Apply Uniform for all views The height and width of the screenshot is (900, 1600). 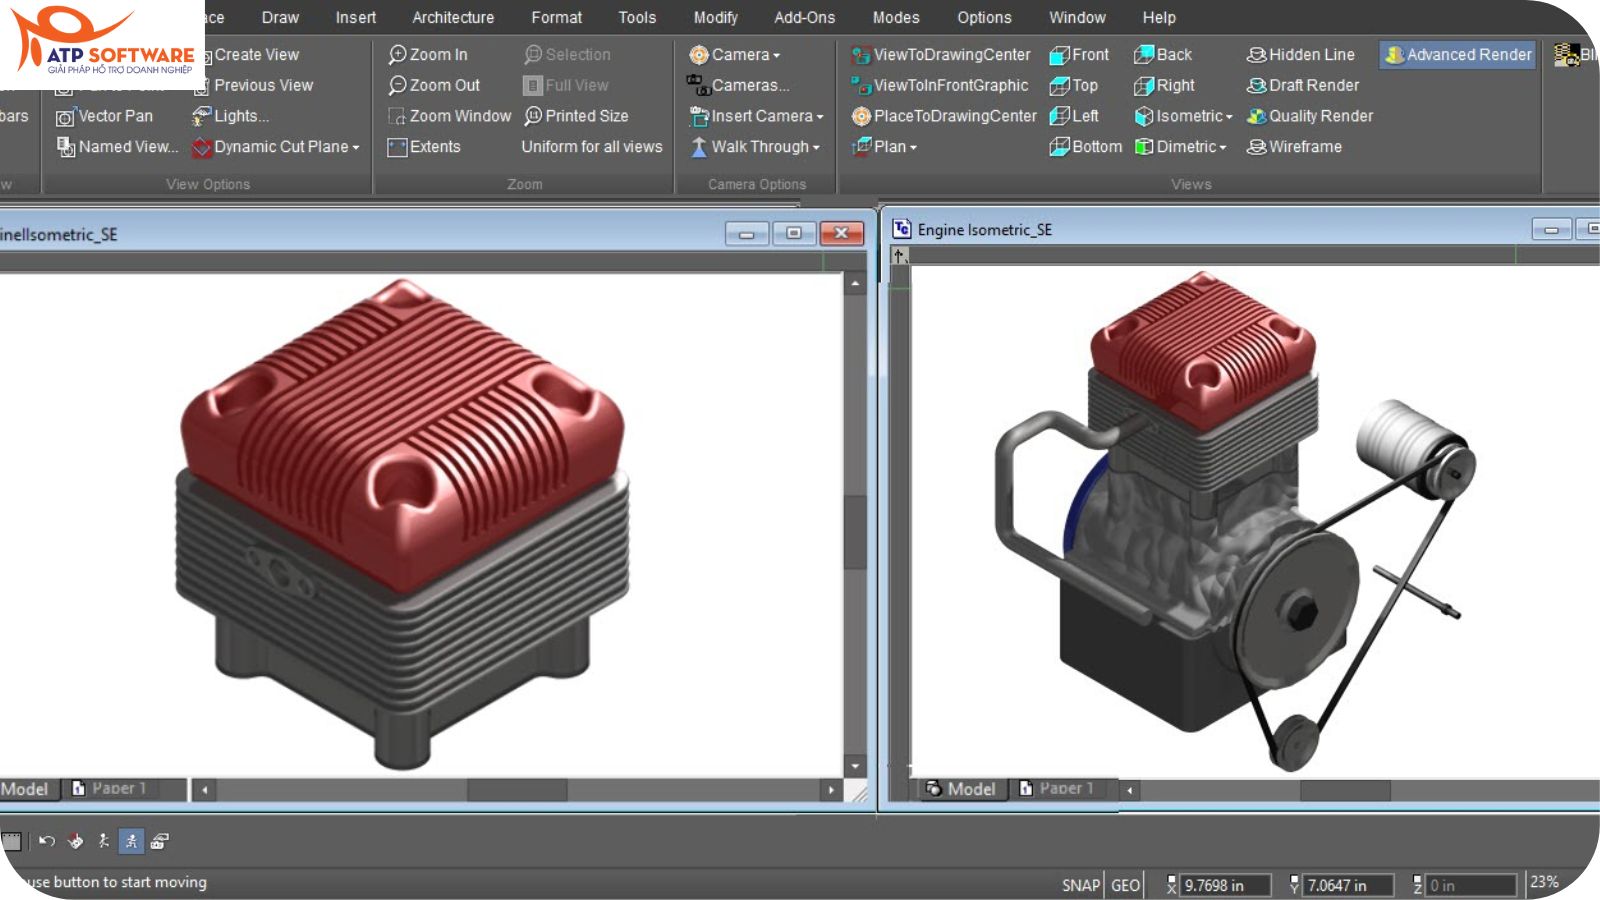[x=591, y=147]
